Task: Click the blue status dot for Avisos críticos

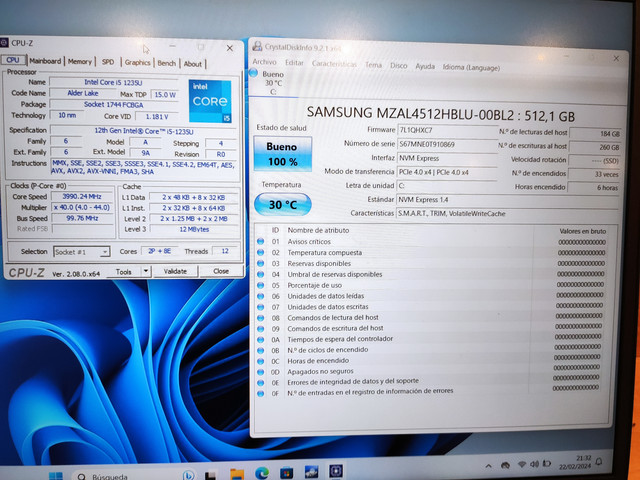Action: [x=260, y=241]
